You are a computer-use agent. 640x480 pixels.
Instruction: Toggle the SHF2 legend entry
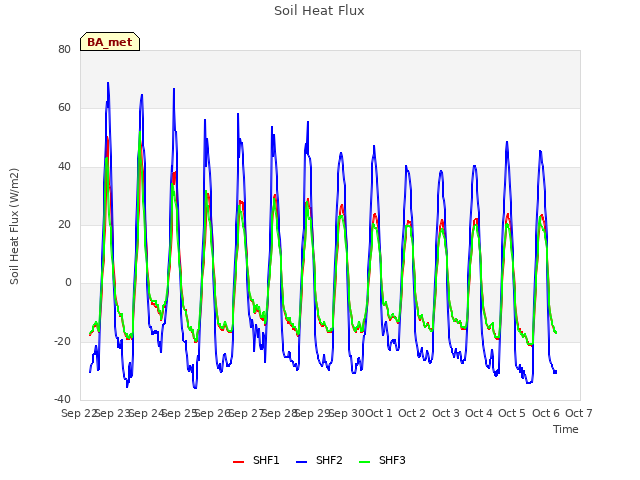tap(319, 460)
